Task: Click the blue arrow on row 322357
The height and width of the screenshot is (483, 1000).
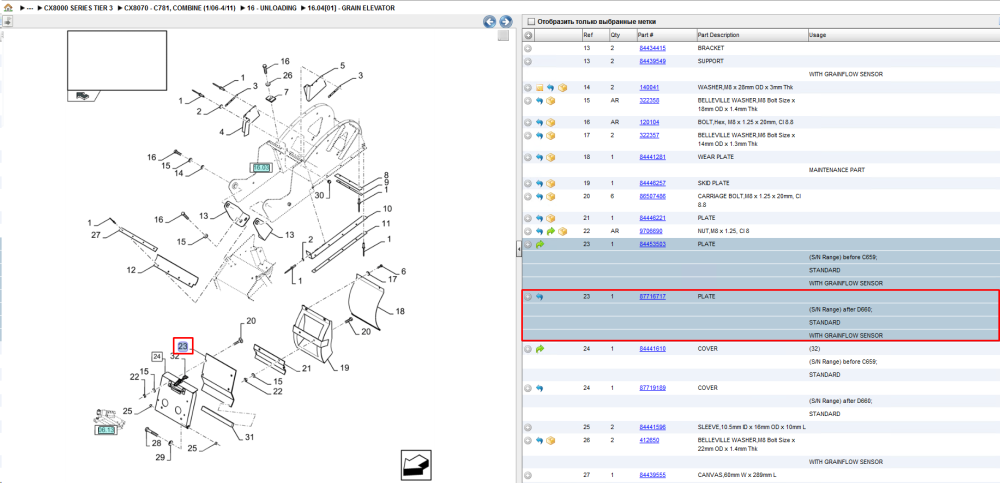Action: 540,135
